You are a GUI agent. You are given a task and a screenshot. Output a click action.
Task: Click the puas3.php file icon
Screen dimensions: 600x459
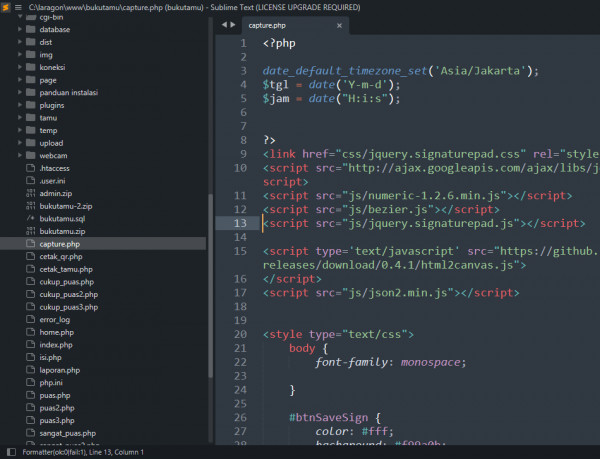pyautogui.click(x=31, y=420)
